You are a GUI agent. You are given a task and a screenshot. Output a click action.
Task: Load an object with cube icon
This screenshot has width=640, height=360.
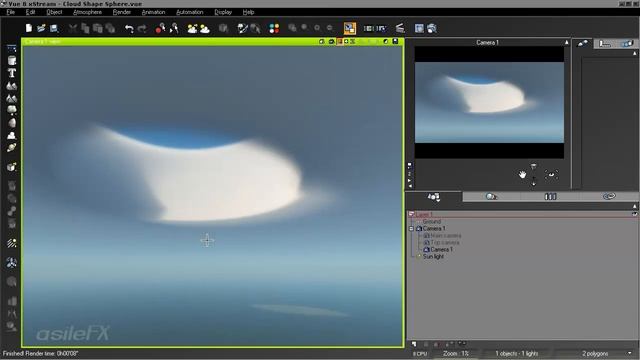[x=11, y=167]
